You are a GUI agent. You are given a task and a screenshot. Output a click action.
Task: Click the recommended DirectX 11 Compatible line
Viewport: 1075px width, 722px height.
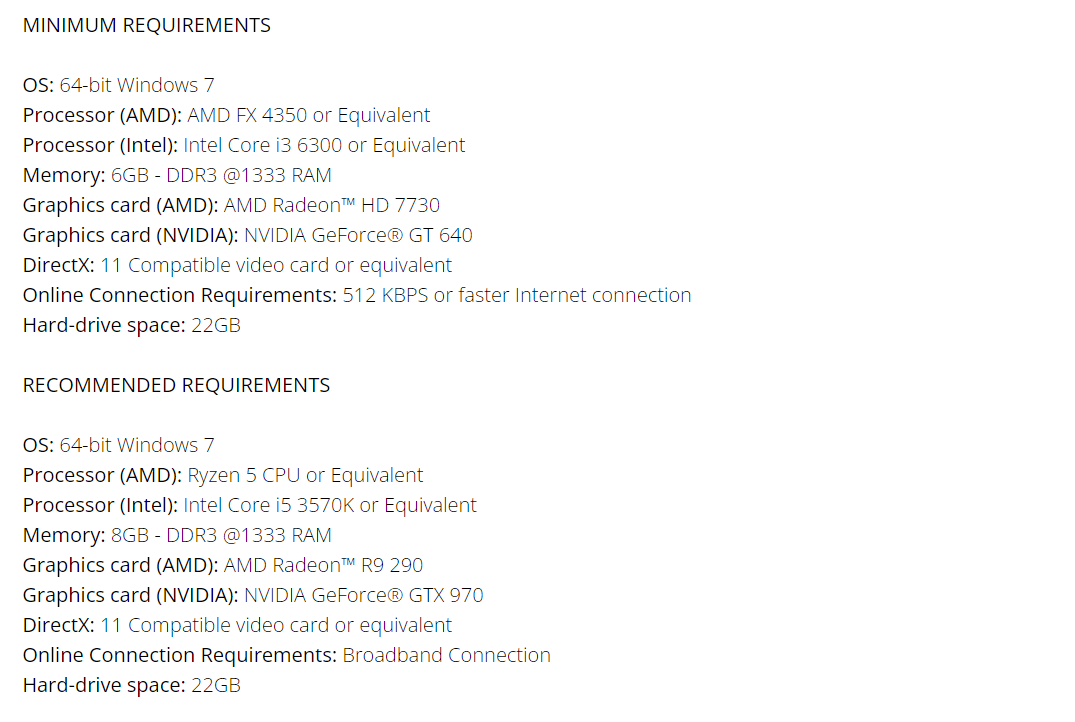click(237, 625)
